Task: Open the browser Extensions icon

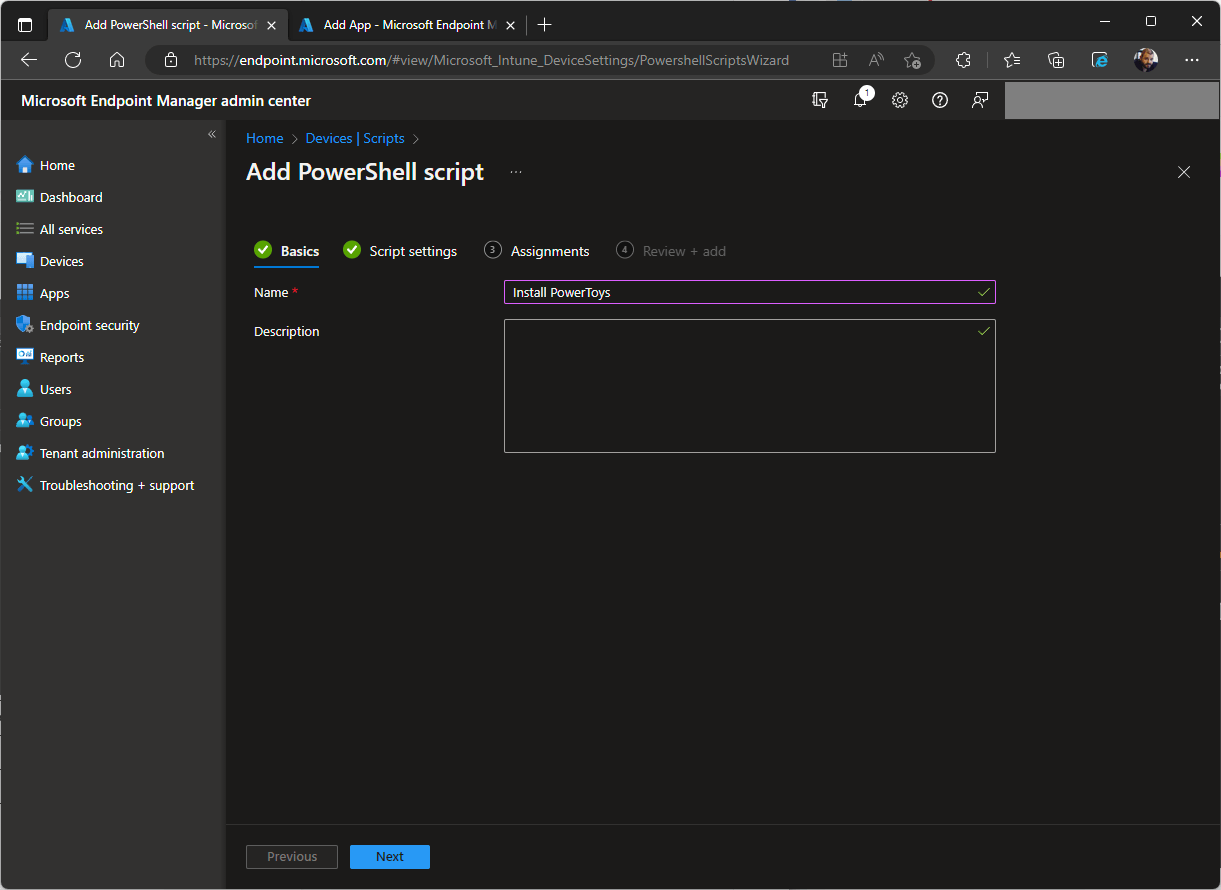Action: pos(963,60)
